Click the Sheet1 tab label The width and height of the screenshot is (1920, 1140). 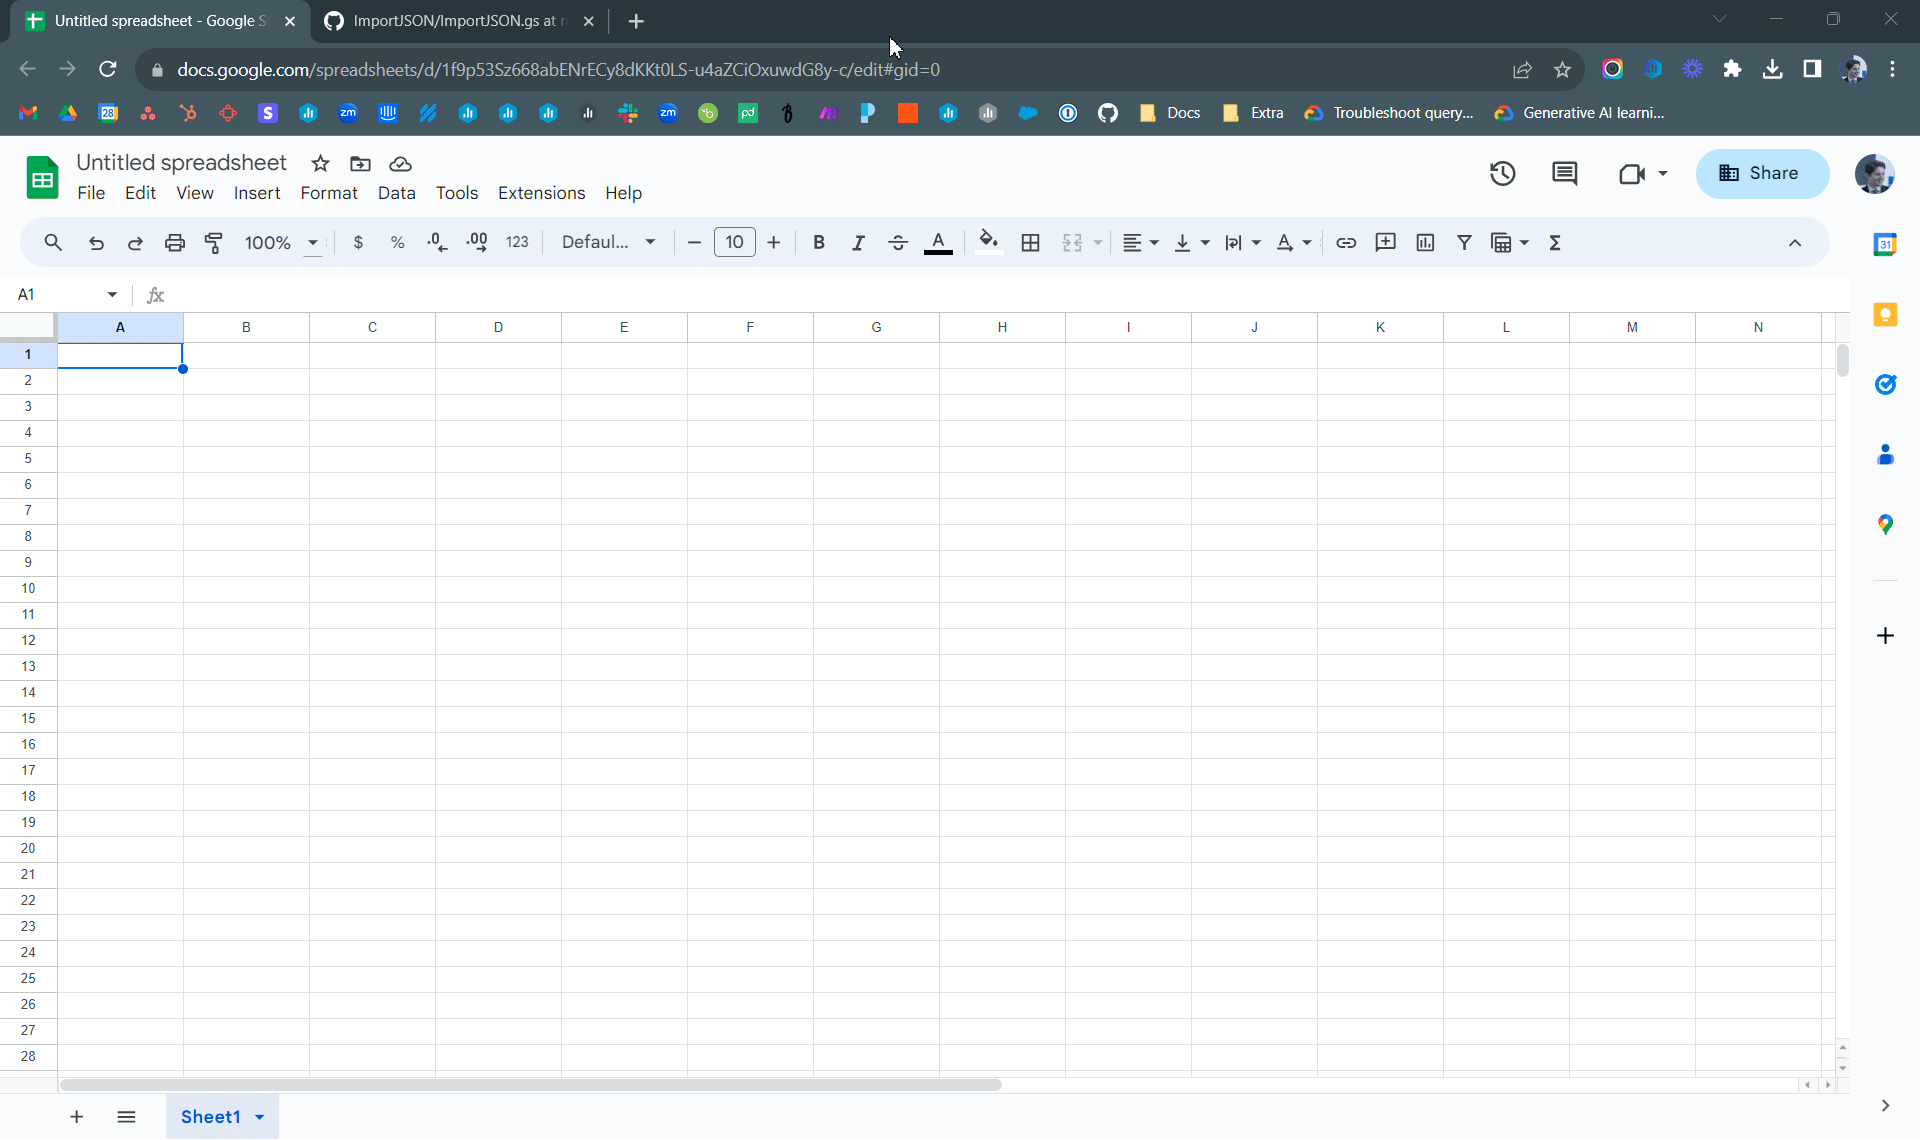210,1116
